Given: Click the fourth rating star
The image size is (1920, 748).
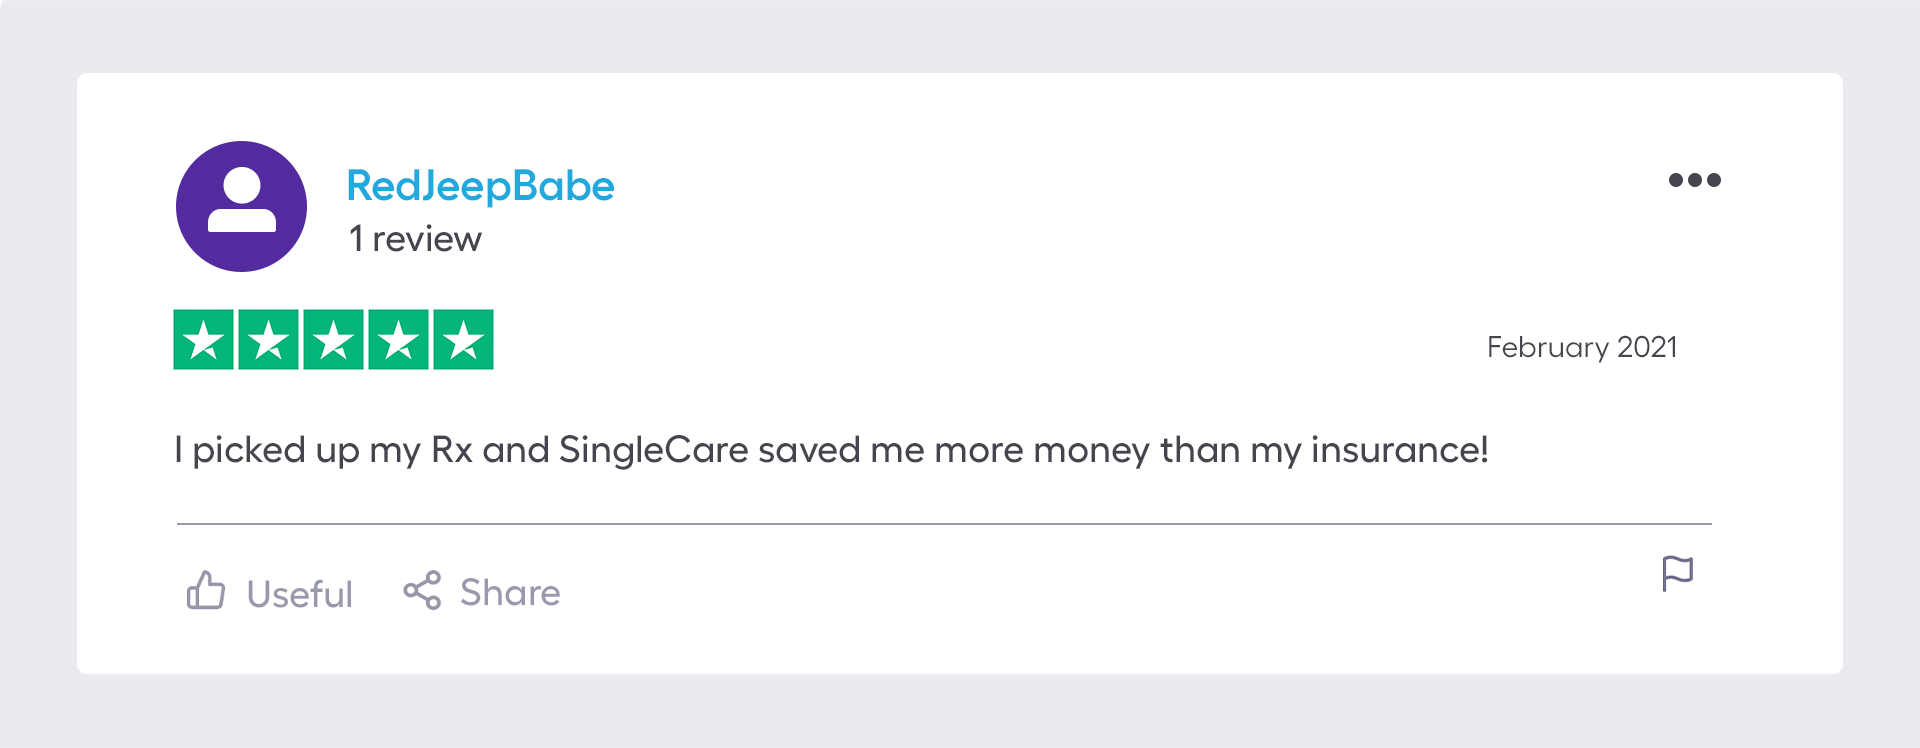Looking at the screenshot, I should point(400,339).
